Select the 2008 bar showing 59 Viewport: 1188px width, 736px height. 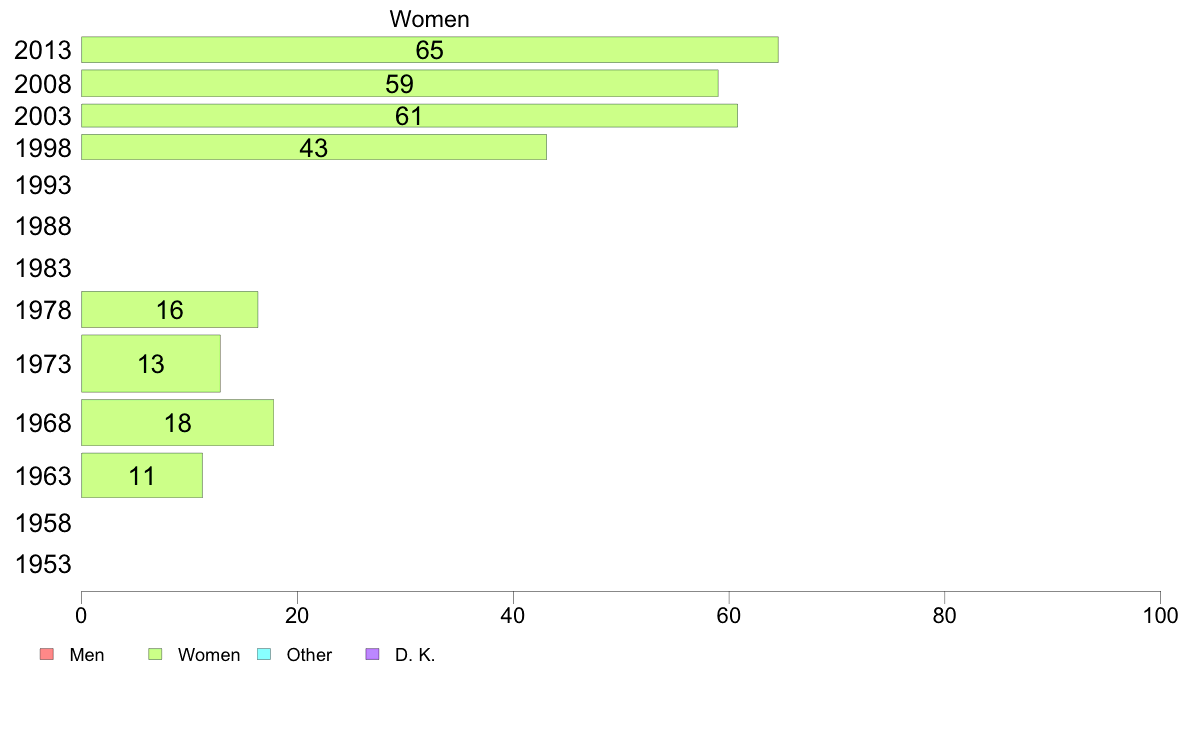pos(399,83)
